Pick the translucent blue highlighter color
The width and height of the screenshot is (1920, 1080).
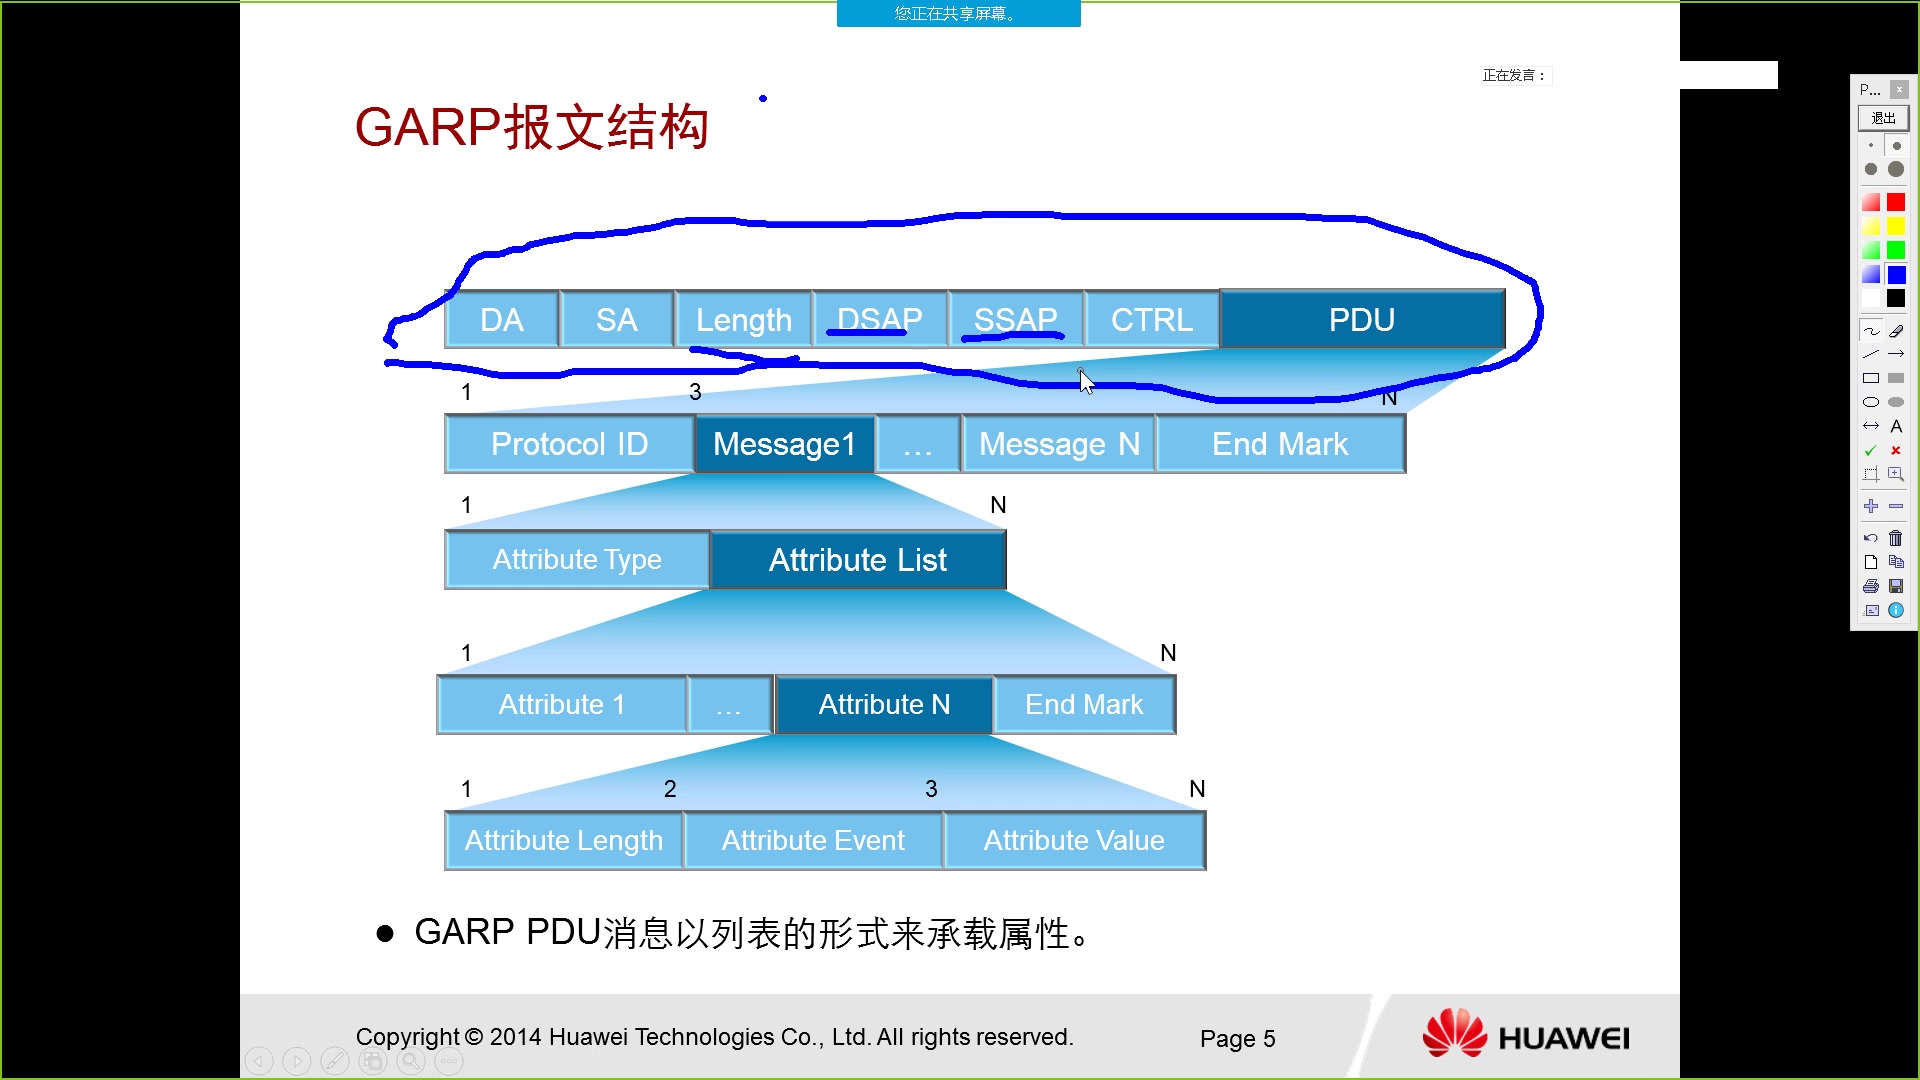1871,274
